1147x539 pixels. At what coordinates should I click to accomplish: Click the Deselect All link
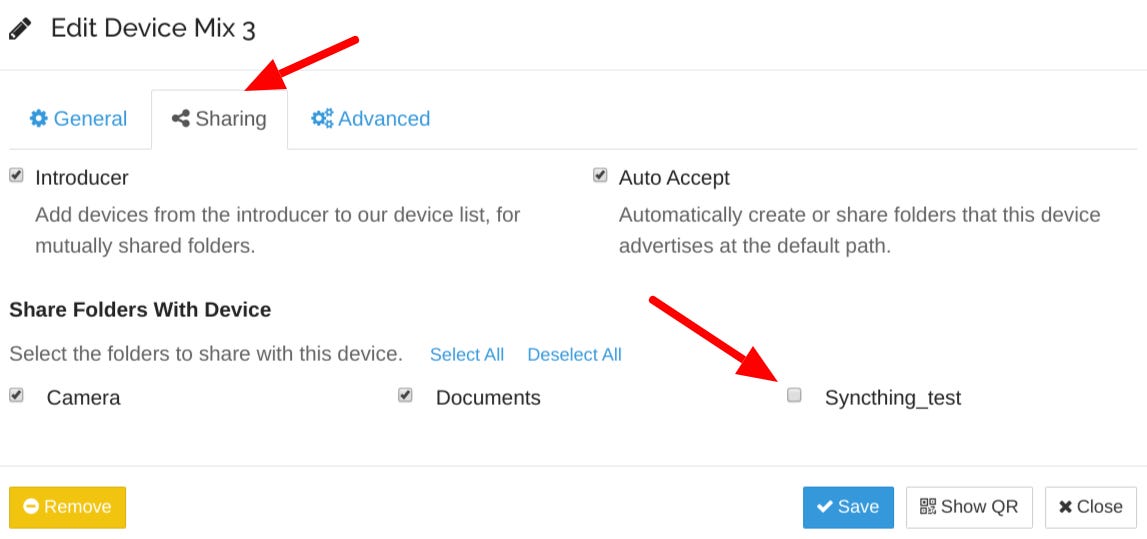[x=574, y=355]
